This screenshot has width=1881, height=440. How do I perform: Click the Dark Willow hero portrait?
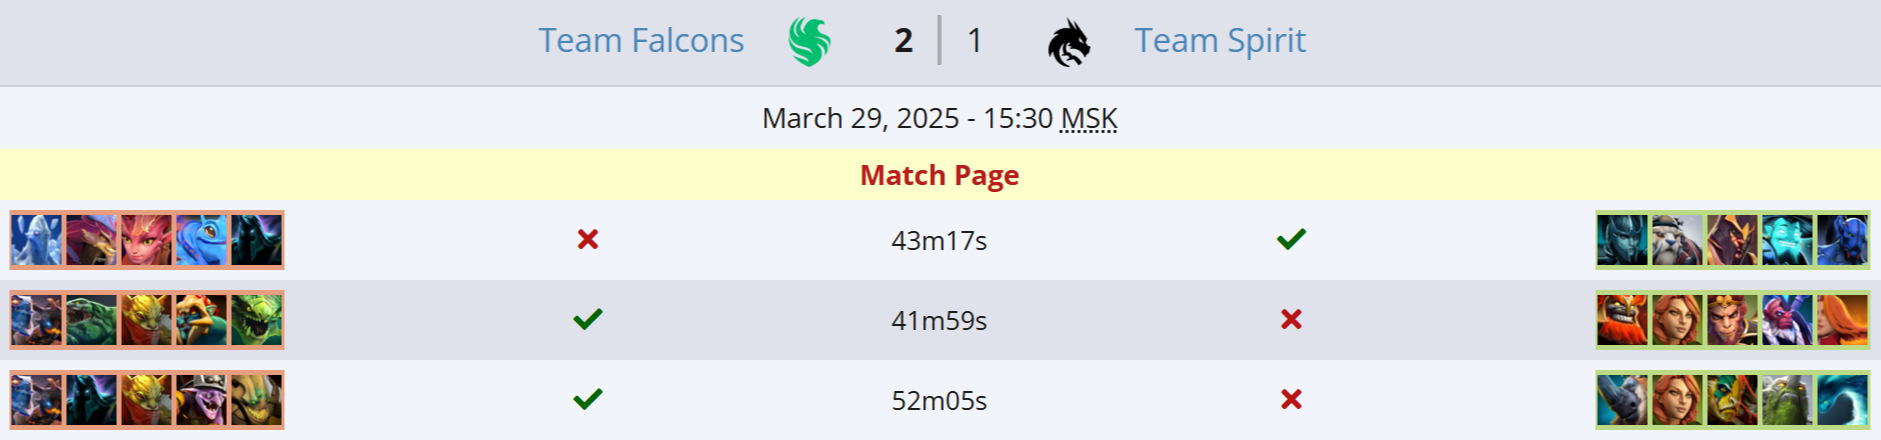(147, 240)
